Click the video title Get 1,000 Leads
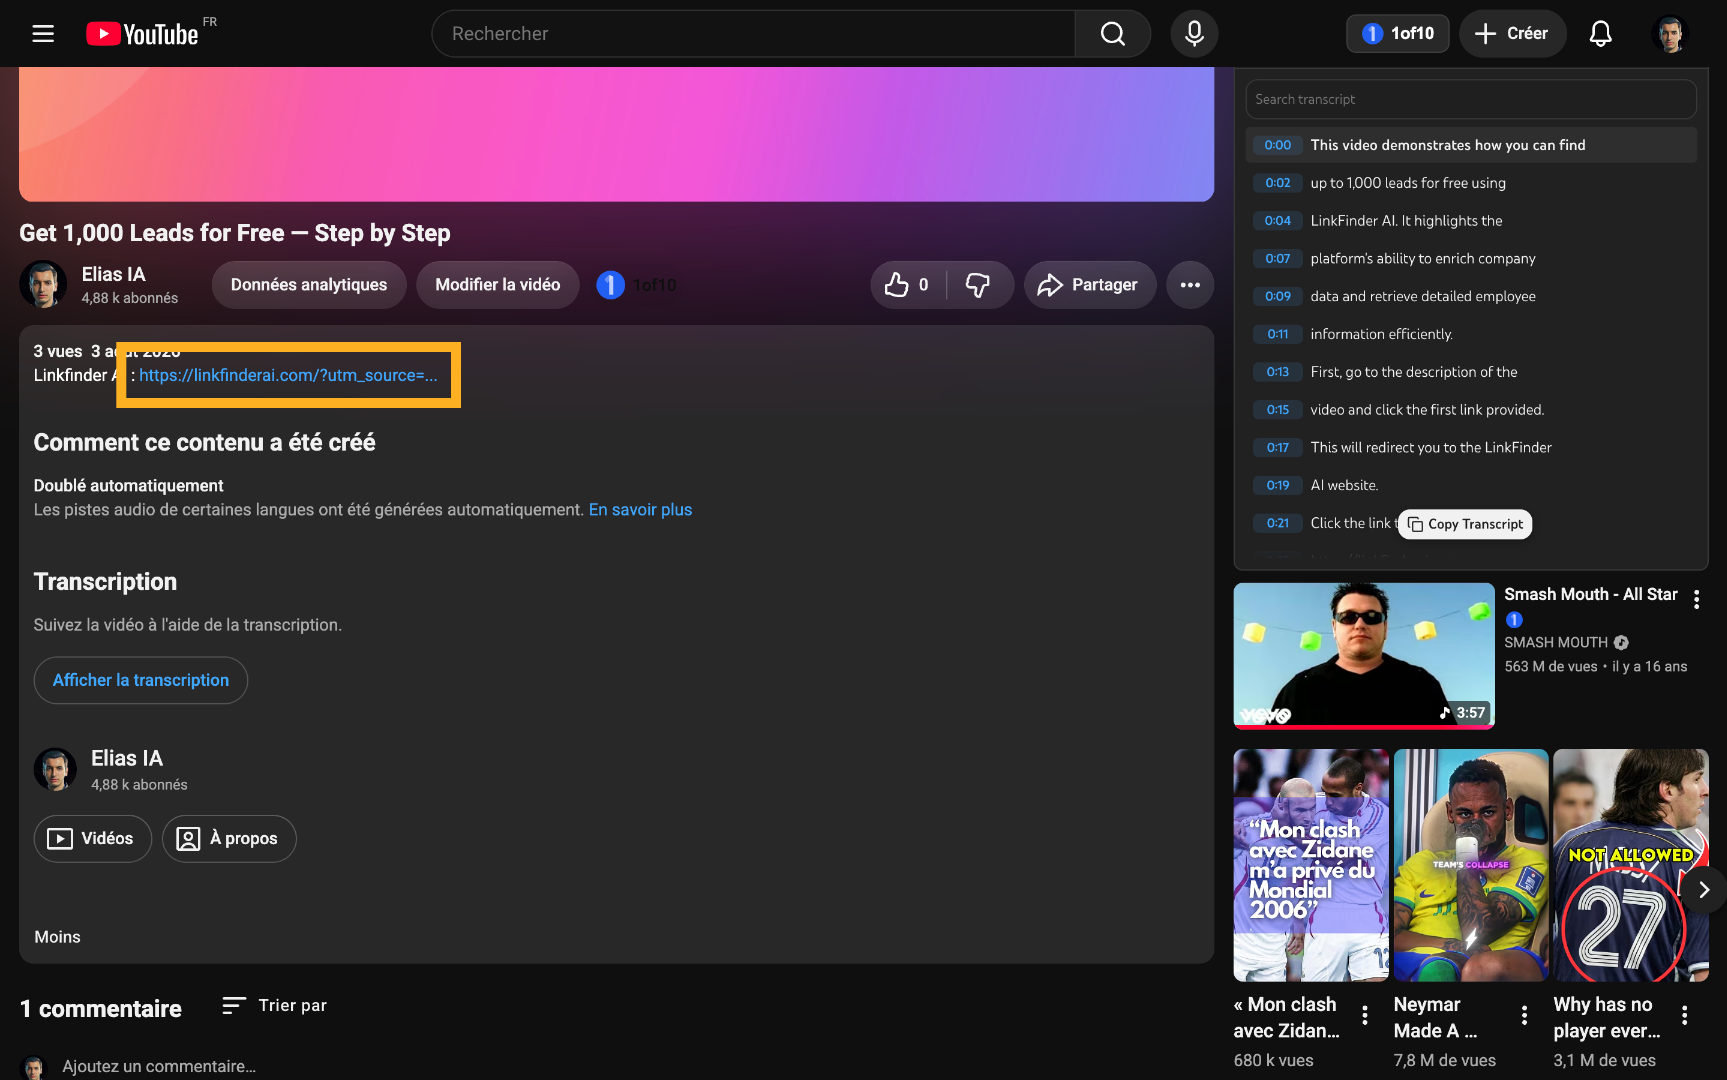 [x=235, y=233]
